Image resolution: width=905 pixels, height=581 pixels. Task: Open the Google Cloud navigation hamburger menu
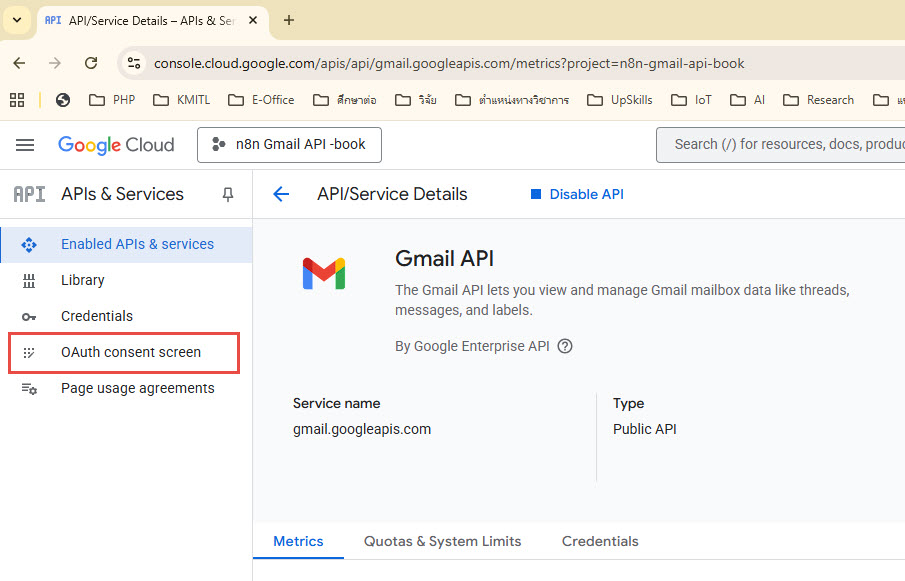point(25,145)
